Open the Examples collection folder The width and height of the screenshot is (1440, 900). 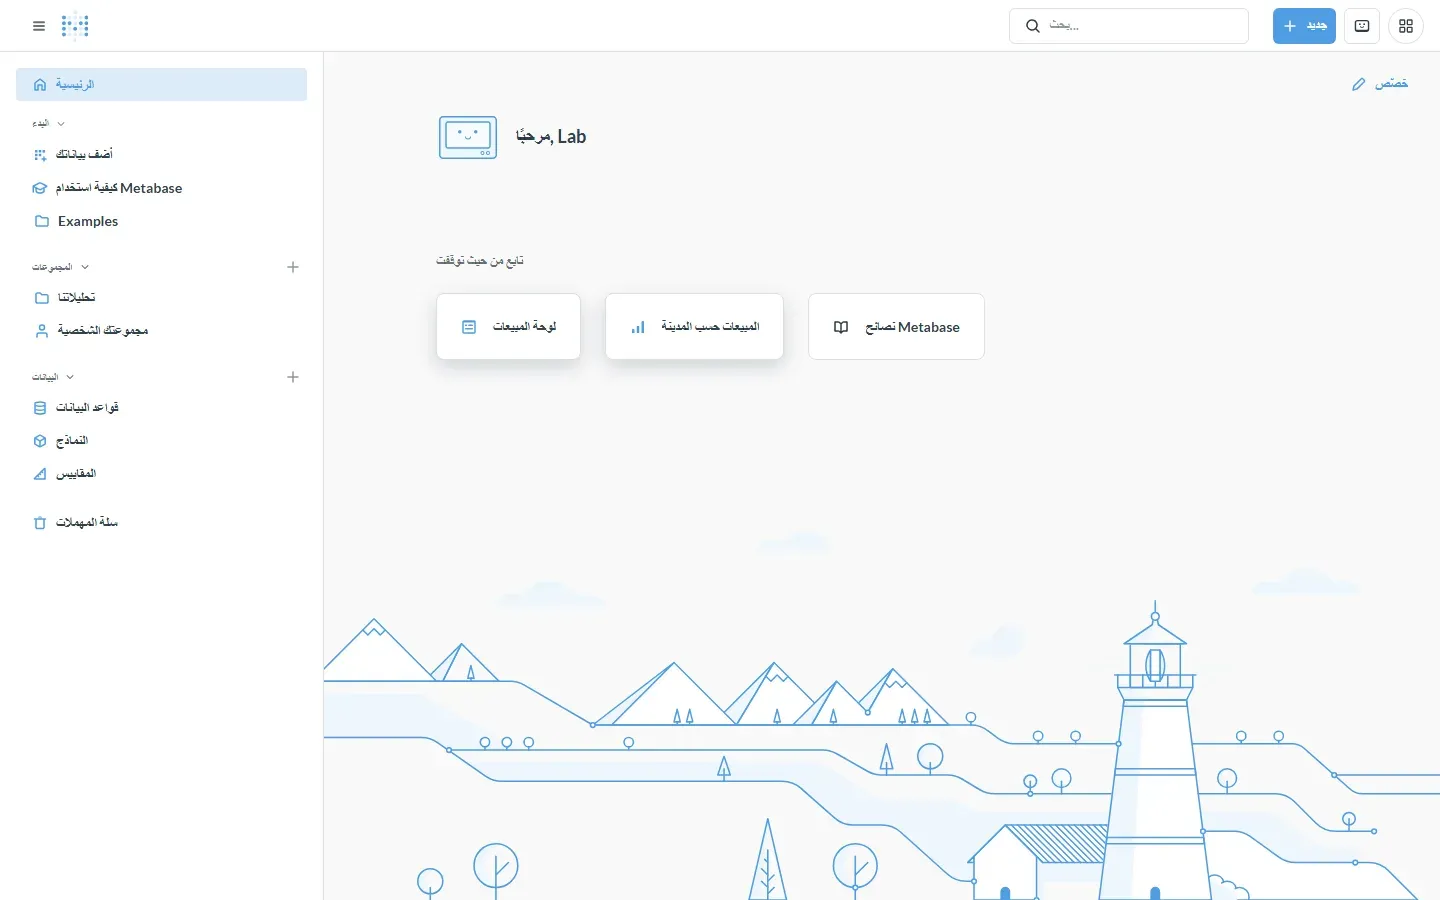click(x=161, y=221)
